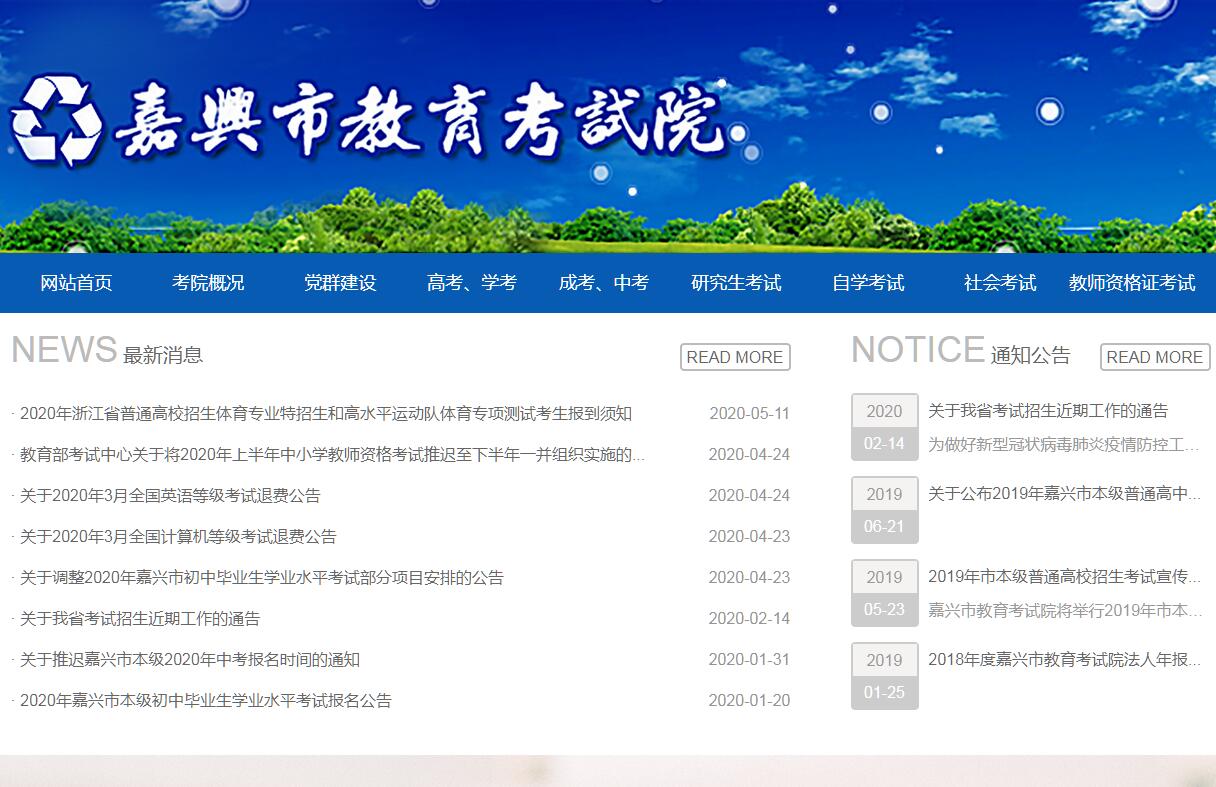Screen dimensions: 1216x787
Task: Click the 2020 02-14 notice date badge
Action: pyautogui.click(x=884, y=427)
